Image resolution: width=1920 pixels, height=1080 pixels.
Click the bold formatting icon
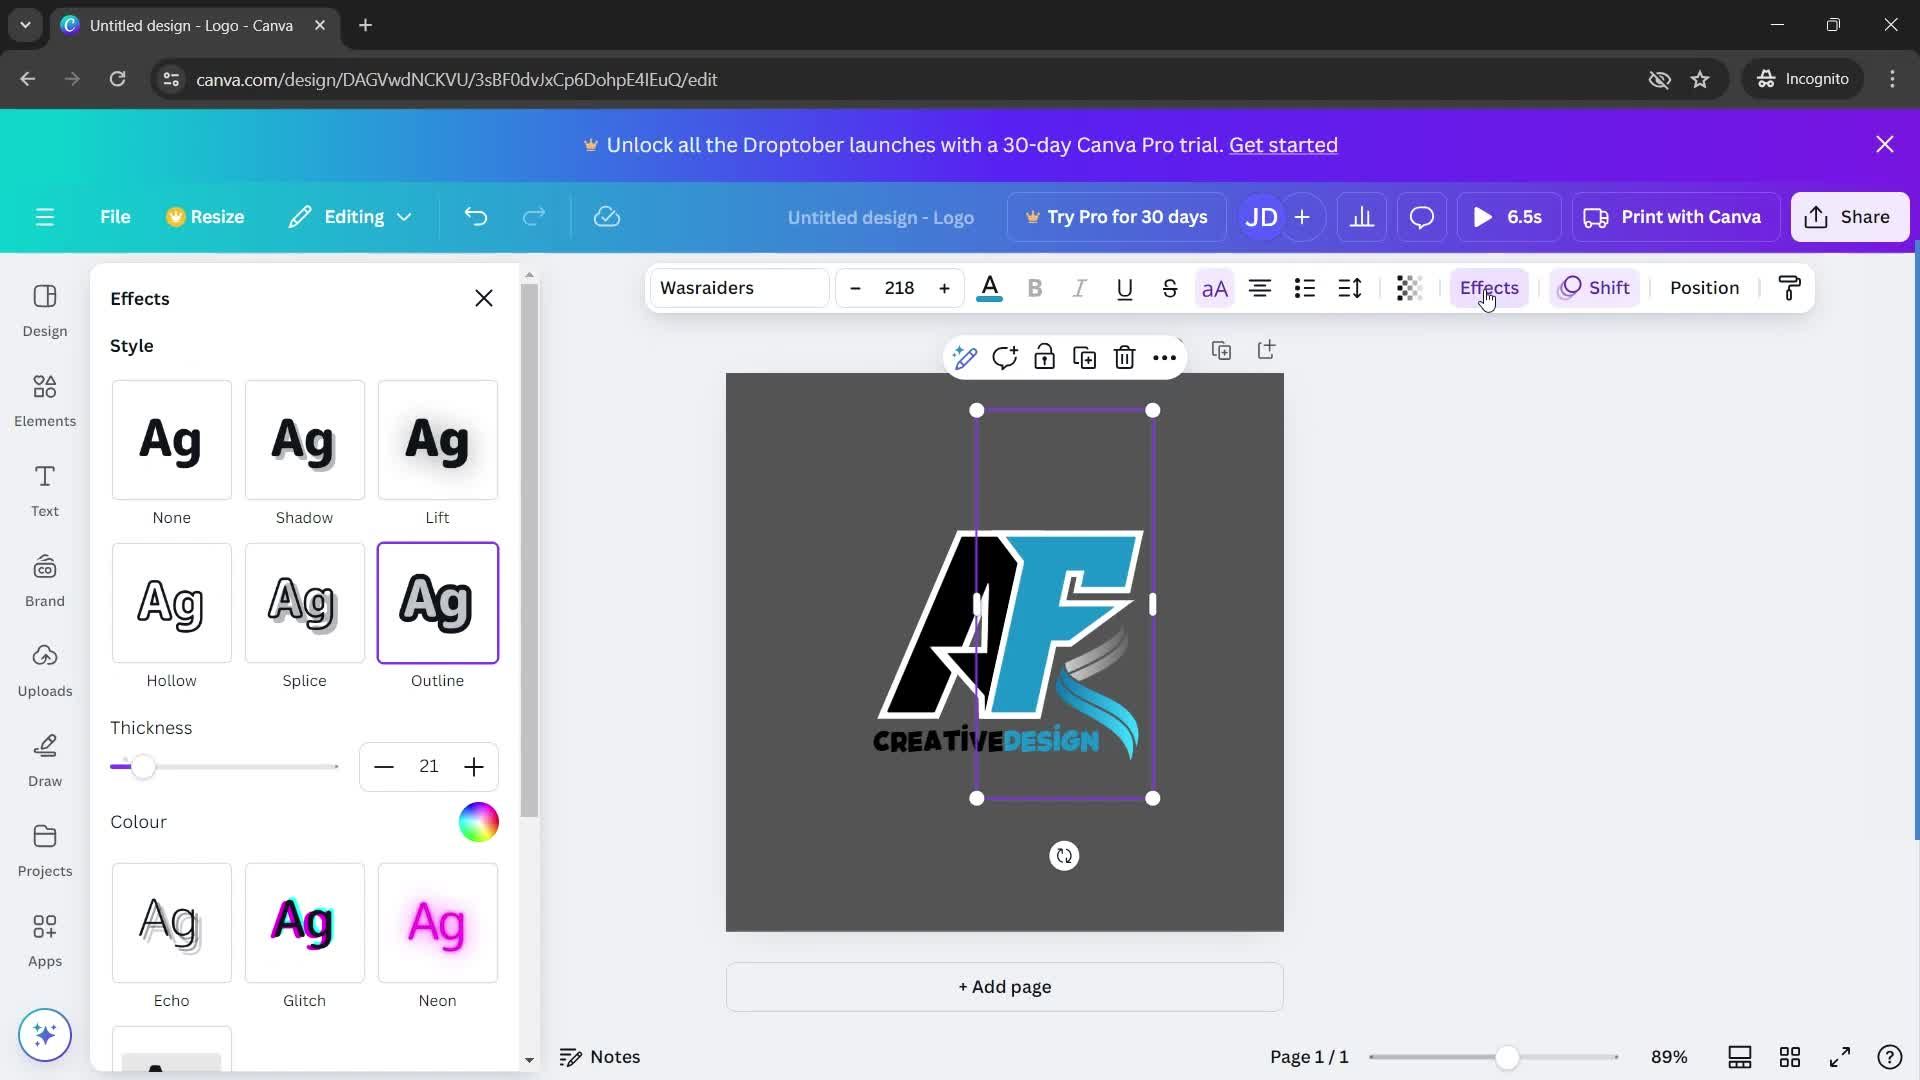click(1034, 287)
